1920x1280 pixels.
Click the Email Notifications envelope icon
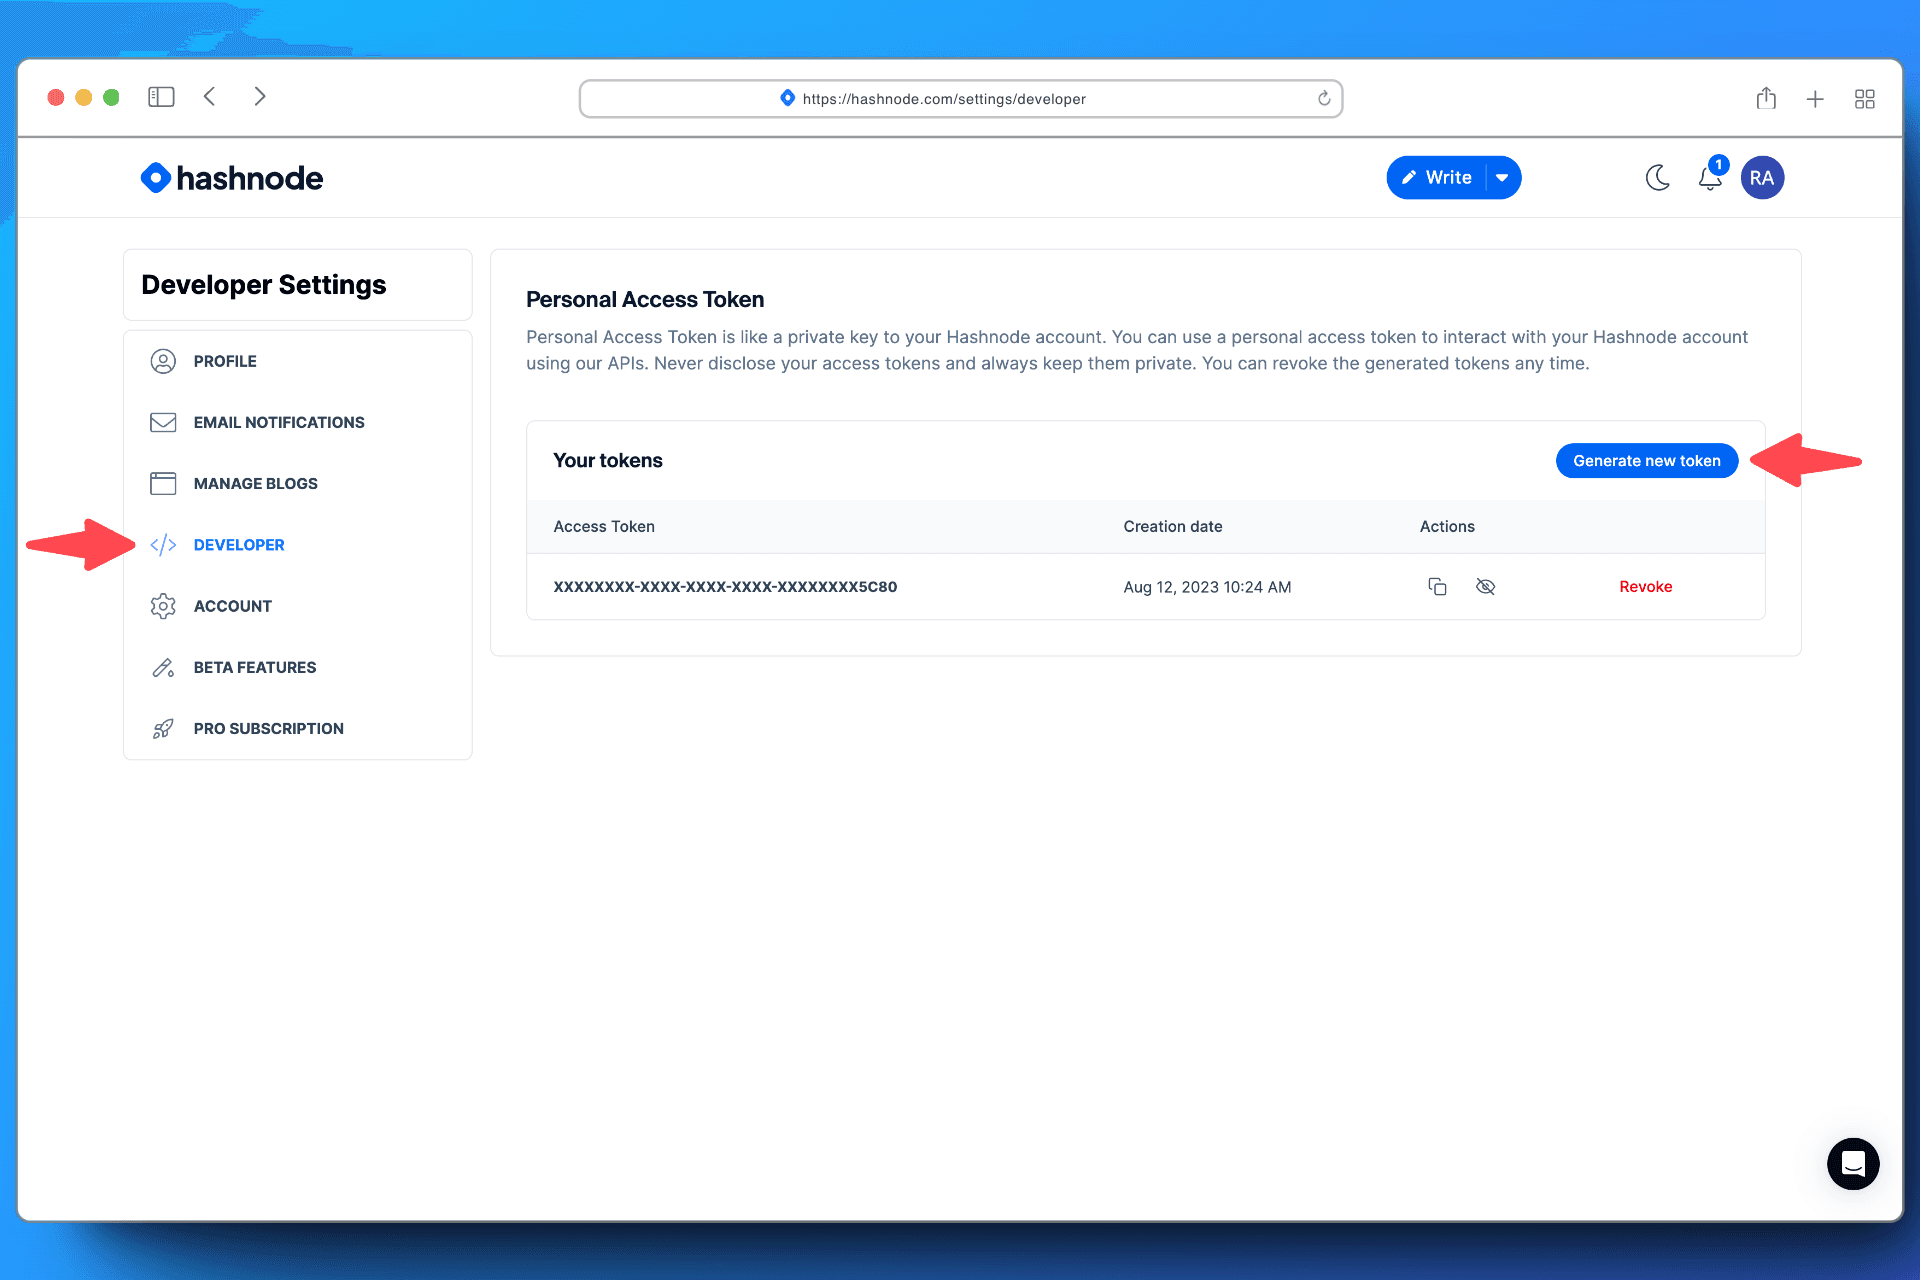click(163, 422)
